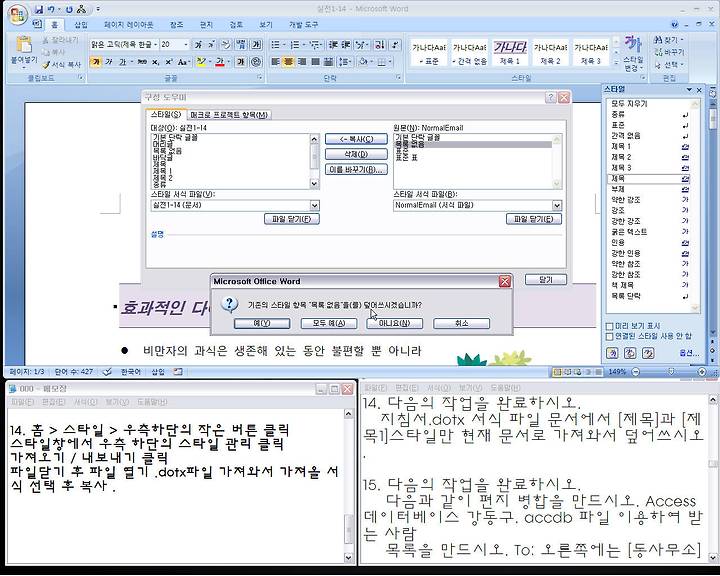Click New Style icon in Styles pane

tap(612, 353)
